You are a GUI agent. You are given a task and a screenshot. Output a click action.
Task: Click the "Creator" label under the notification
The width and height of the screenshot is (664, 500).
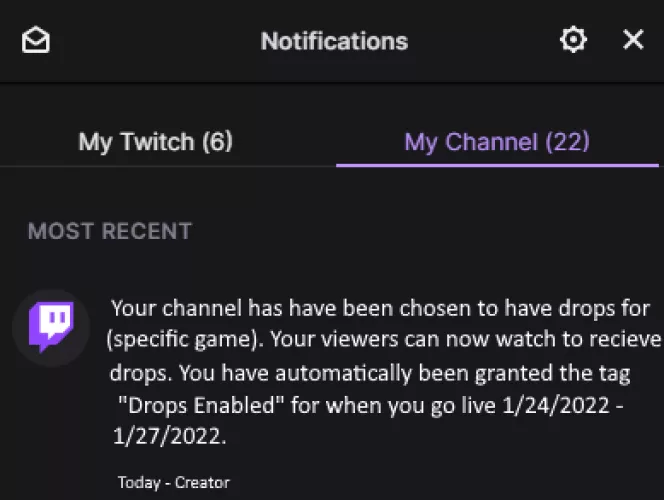pos(202,482)
